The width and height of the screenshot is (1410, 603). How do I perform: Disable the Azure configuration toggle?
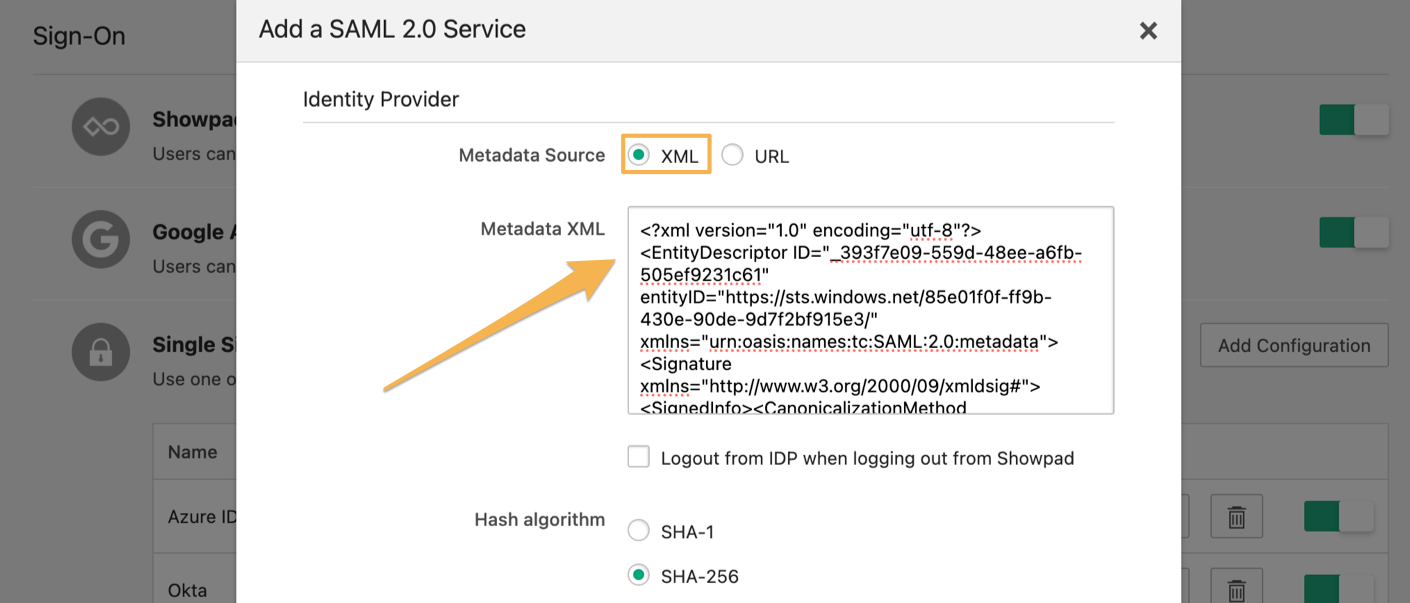(x=1338, y=517)
